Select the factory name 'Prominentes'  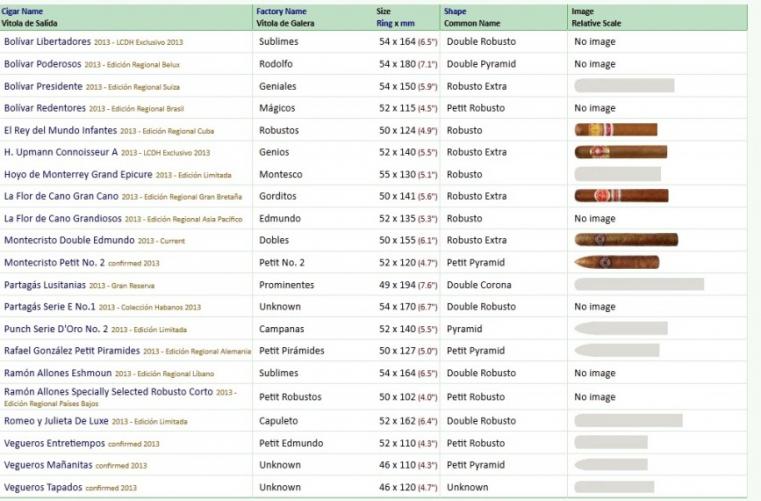286,285
